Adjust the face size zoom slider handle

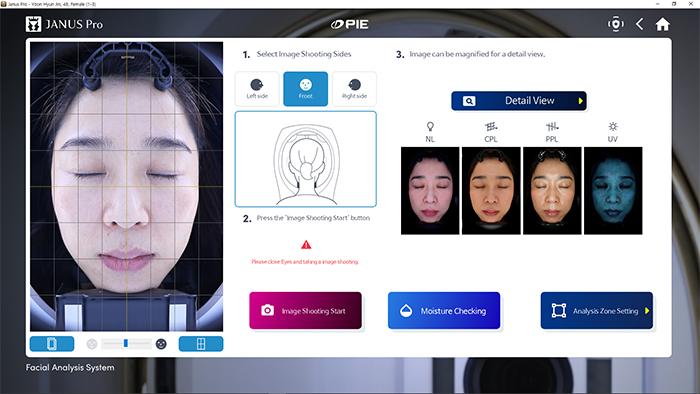click(x=126, y=343)
